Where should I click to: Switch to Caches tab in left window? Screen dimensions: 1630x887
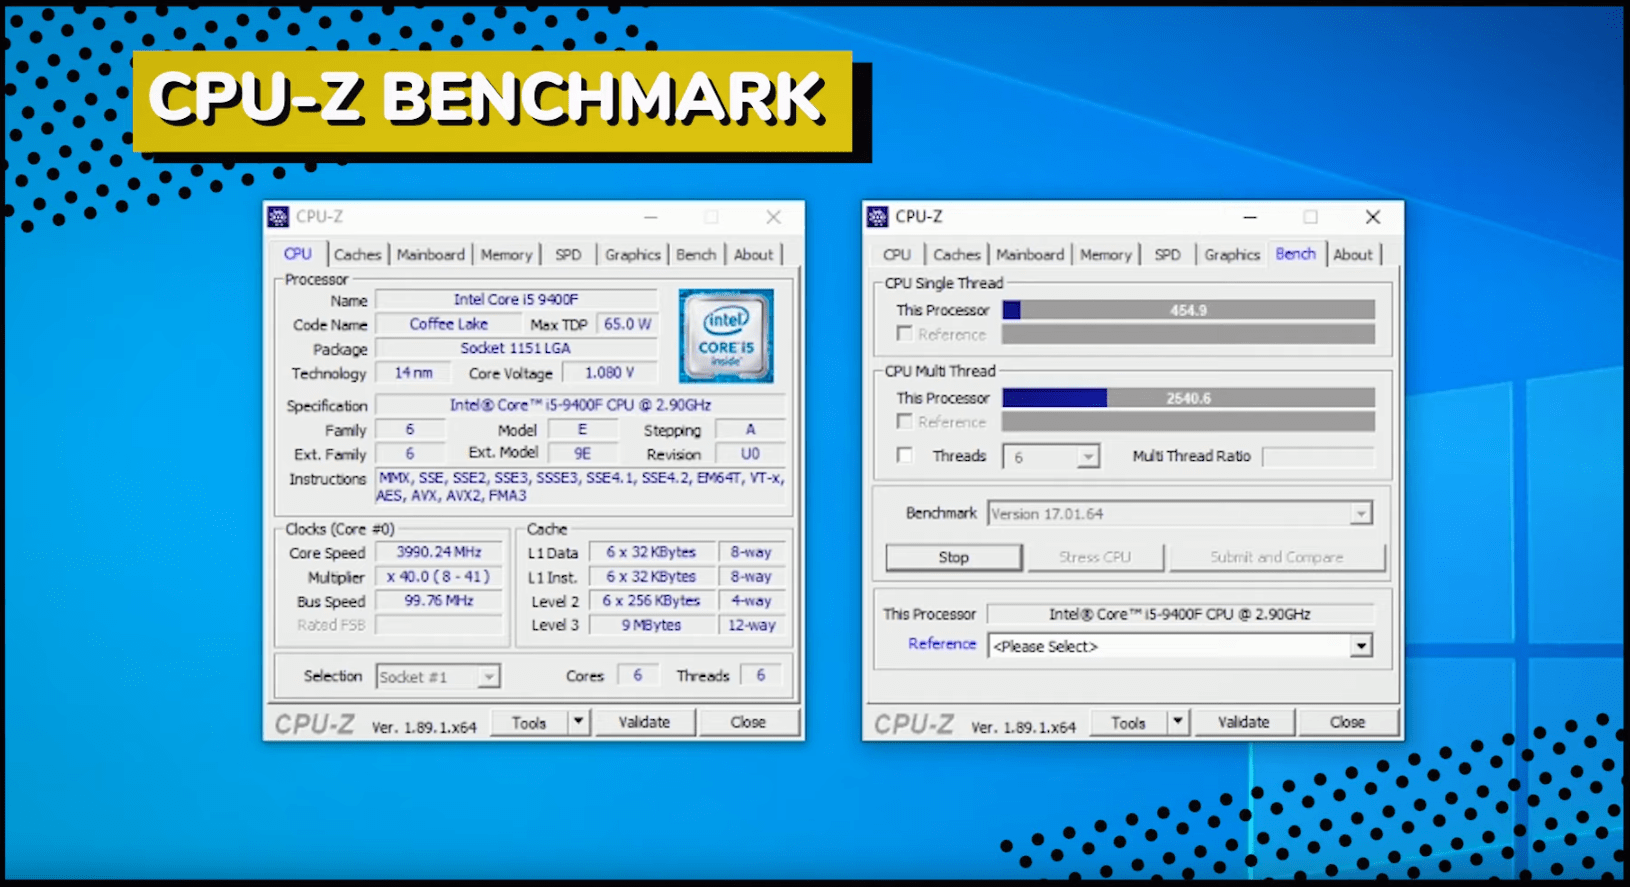point(357,255)
